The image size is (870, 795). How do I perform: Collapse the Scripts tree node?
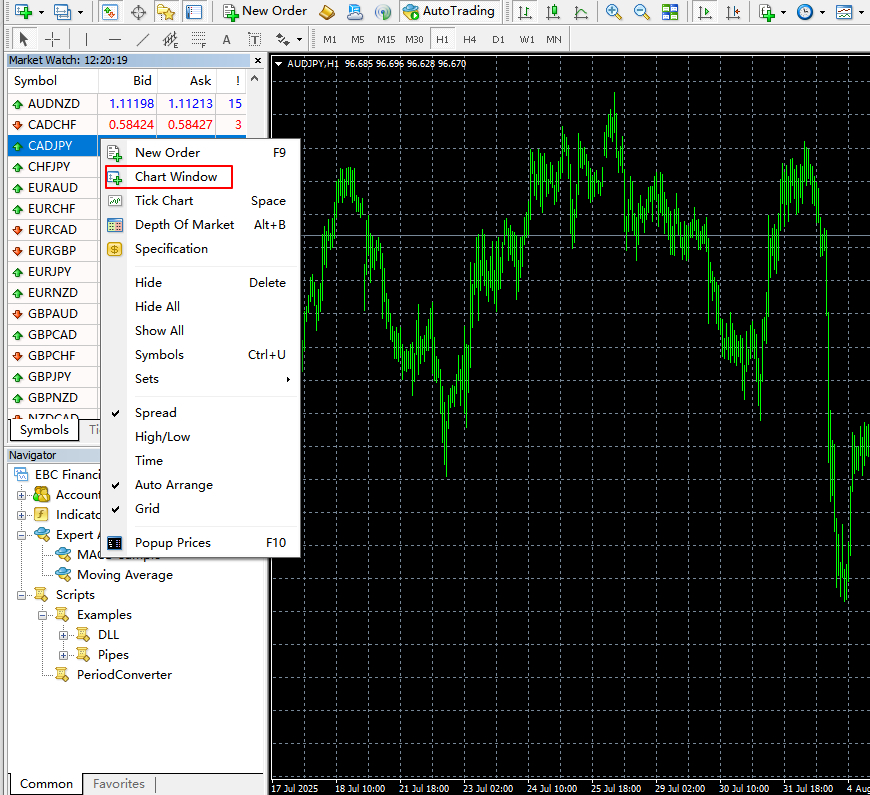tap(22, 595)
